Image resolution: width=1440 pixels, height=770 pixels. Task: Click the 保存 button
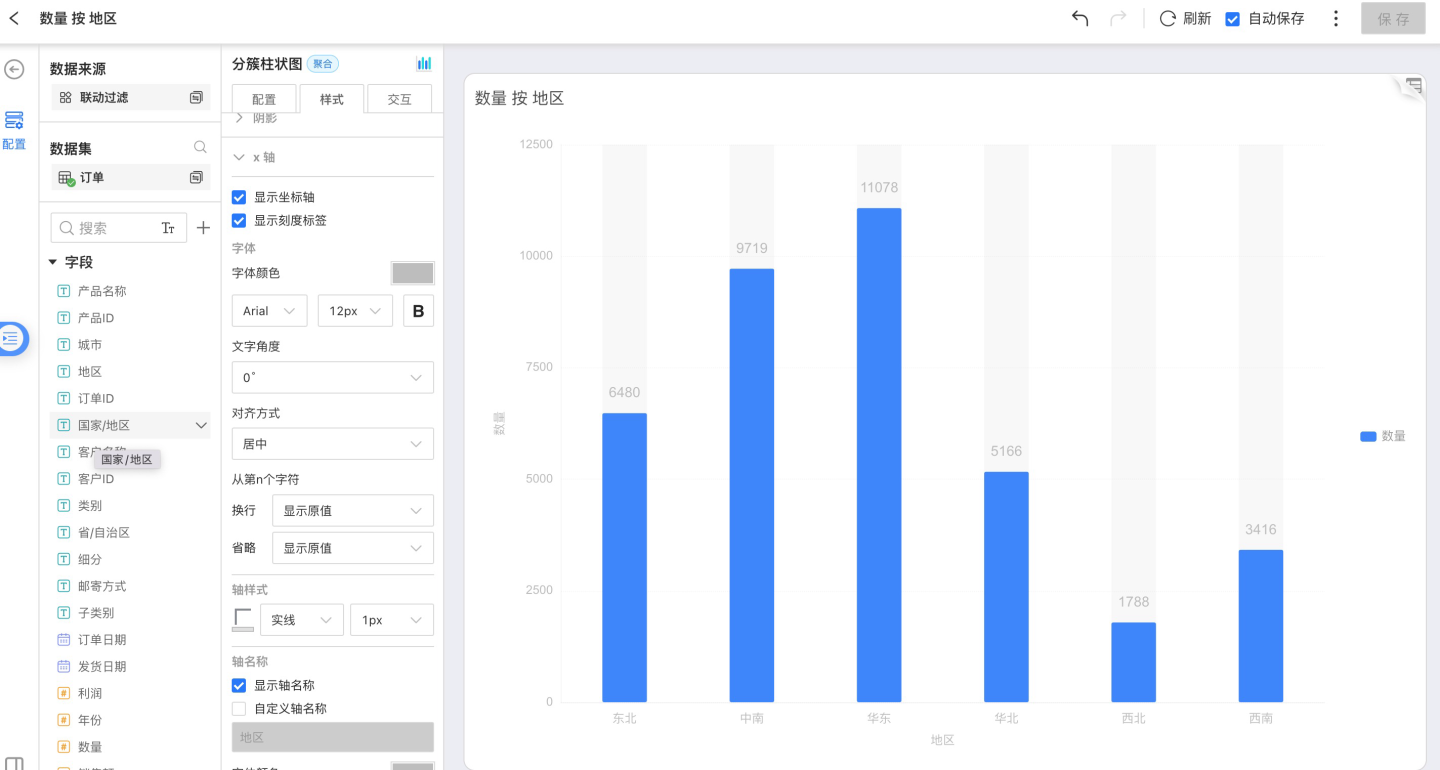point(1392,18)
